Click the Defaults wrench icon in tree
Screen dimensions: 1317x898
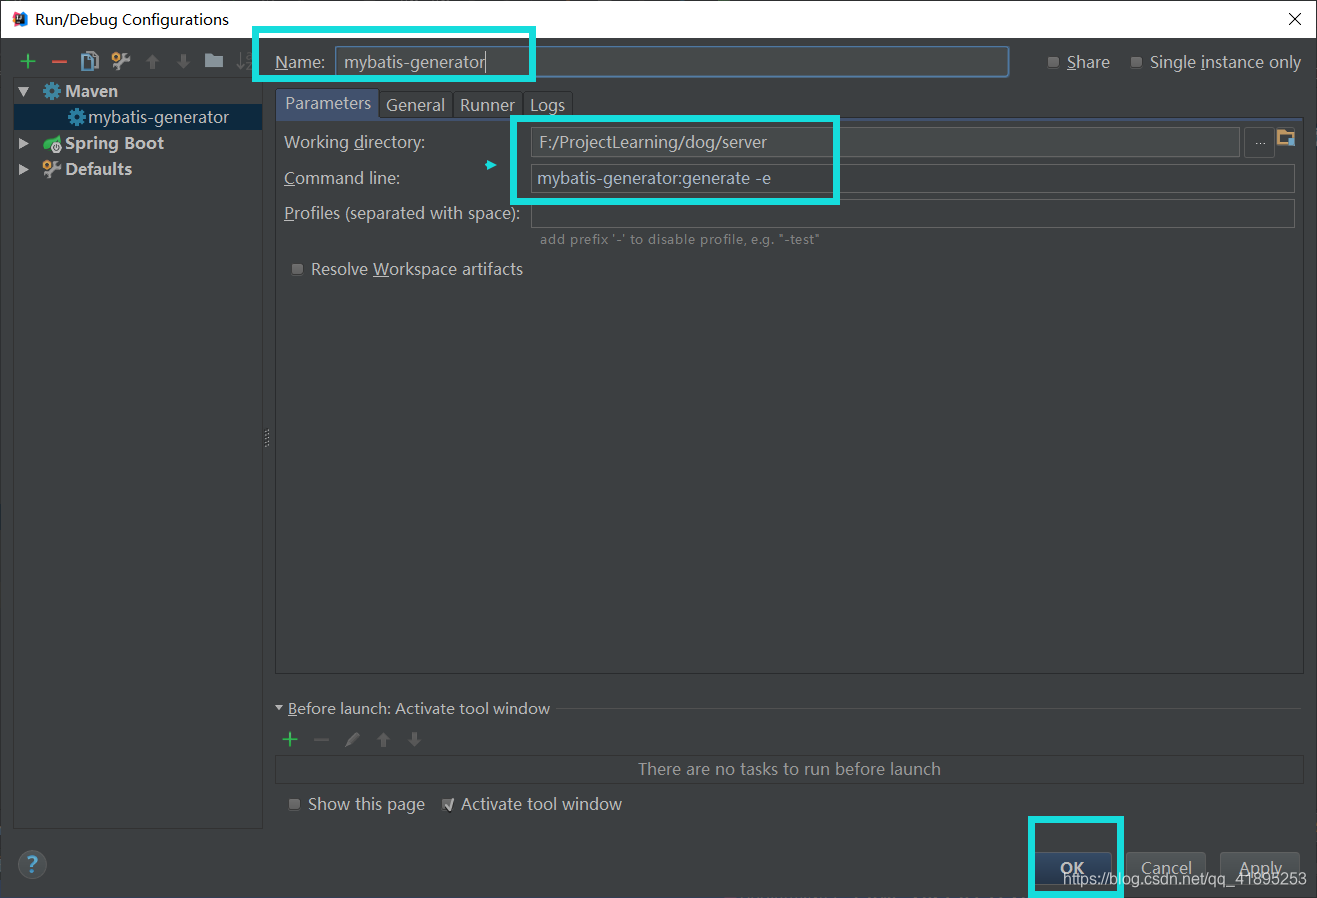52,169
